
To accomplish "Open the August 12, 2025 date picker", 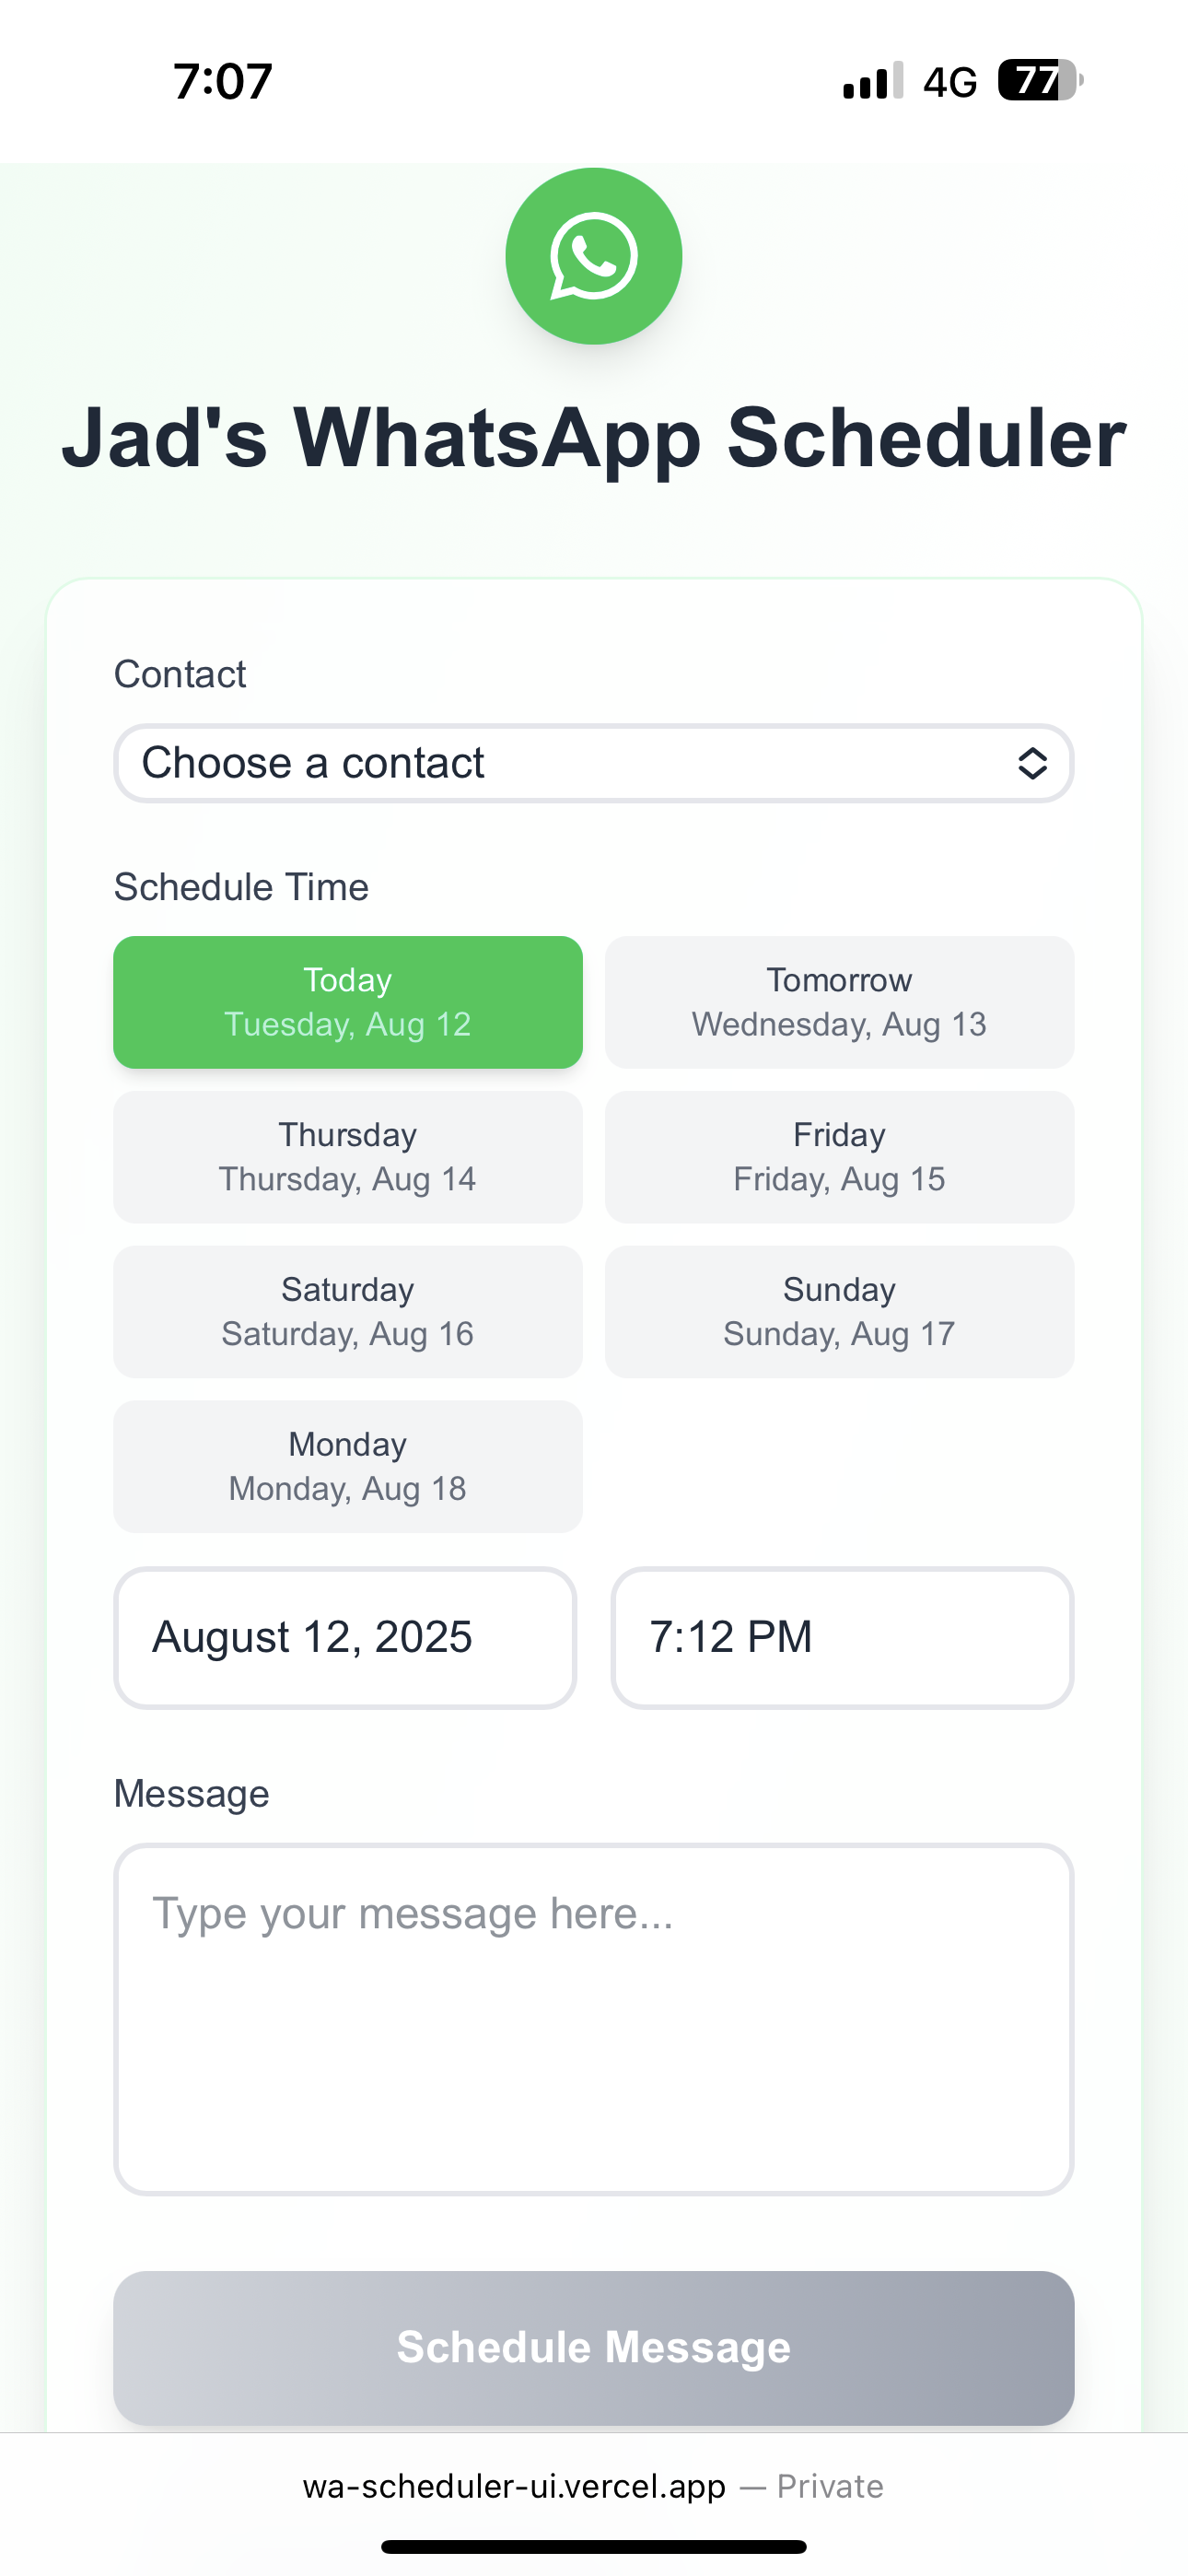I will [345, 1638].
